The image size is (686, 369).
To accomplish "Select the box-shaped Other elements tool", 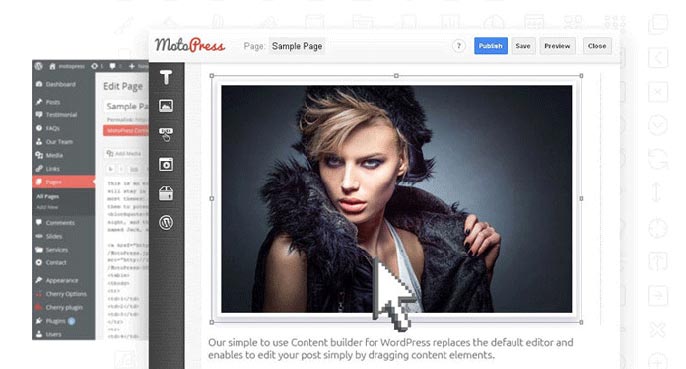I will (x=166, y=193).
